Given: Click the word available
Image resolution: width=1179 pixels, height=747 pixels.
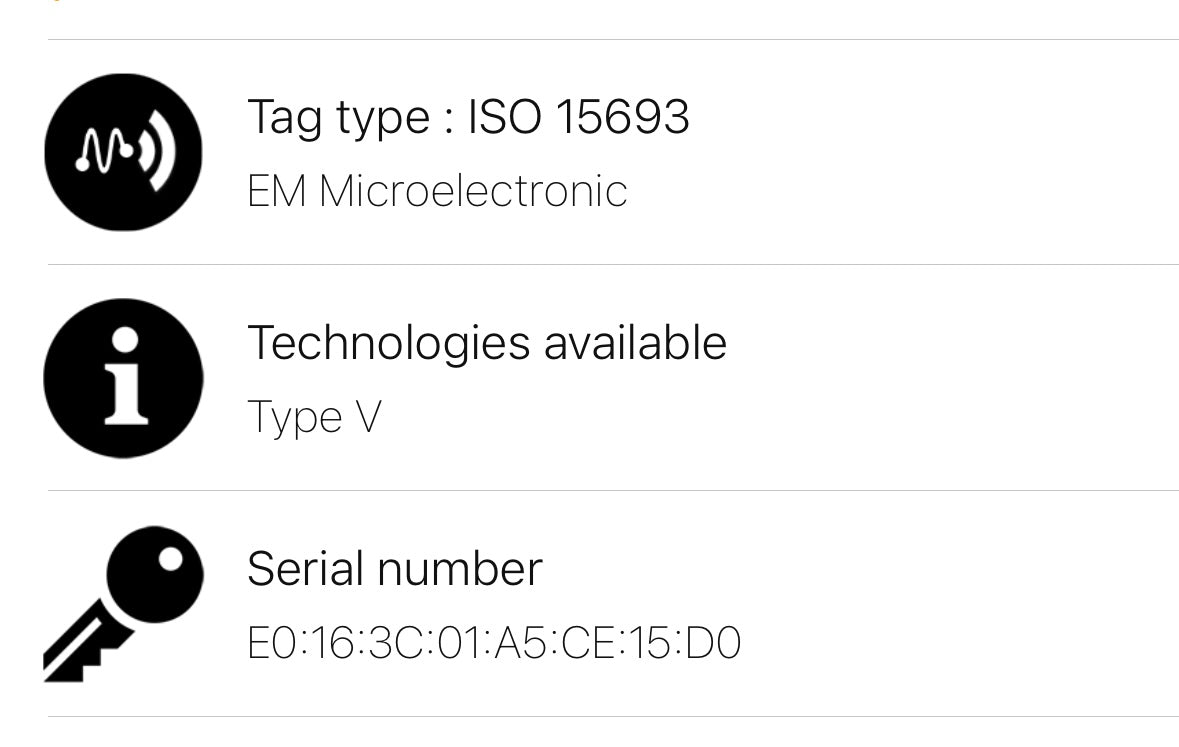Looking at the screenshot, I should pyautogui.click(x=635, y=343).
